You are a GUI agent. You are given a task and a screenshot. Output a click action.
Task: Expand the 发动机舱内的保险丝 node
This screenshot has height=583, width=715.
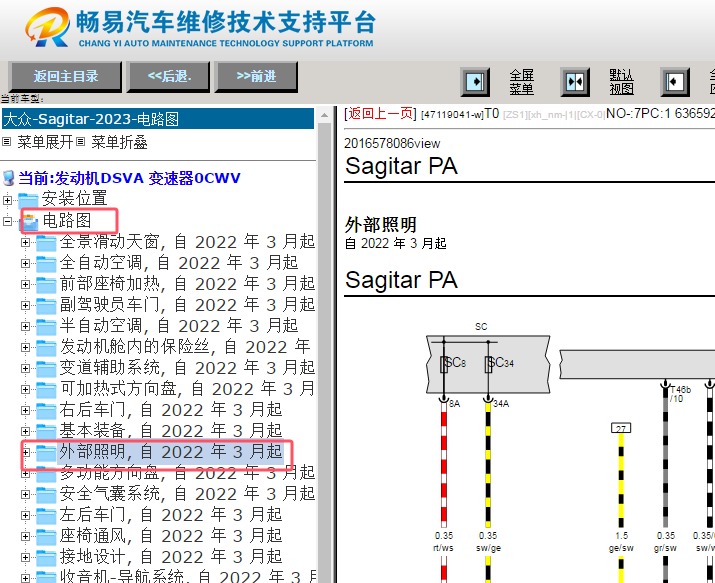26,347
